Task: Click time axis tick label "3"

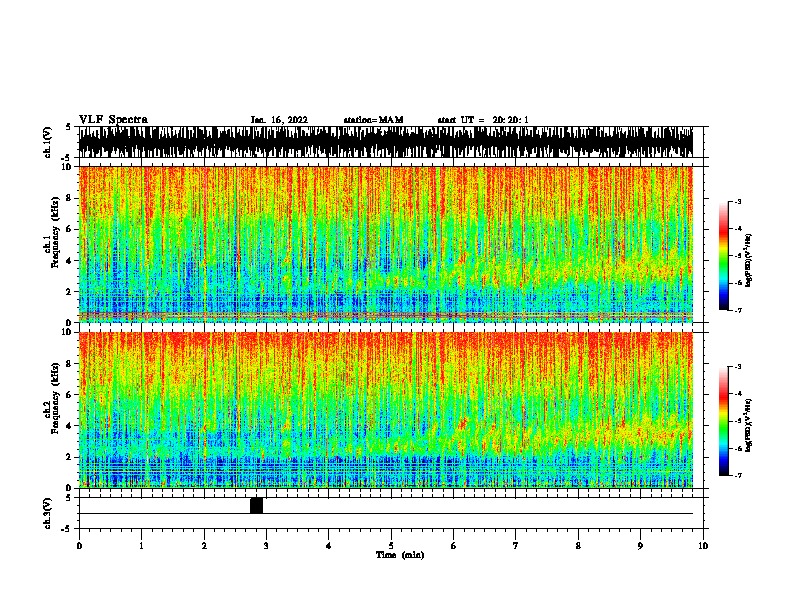Action: (266, 546)
